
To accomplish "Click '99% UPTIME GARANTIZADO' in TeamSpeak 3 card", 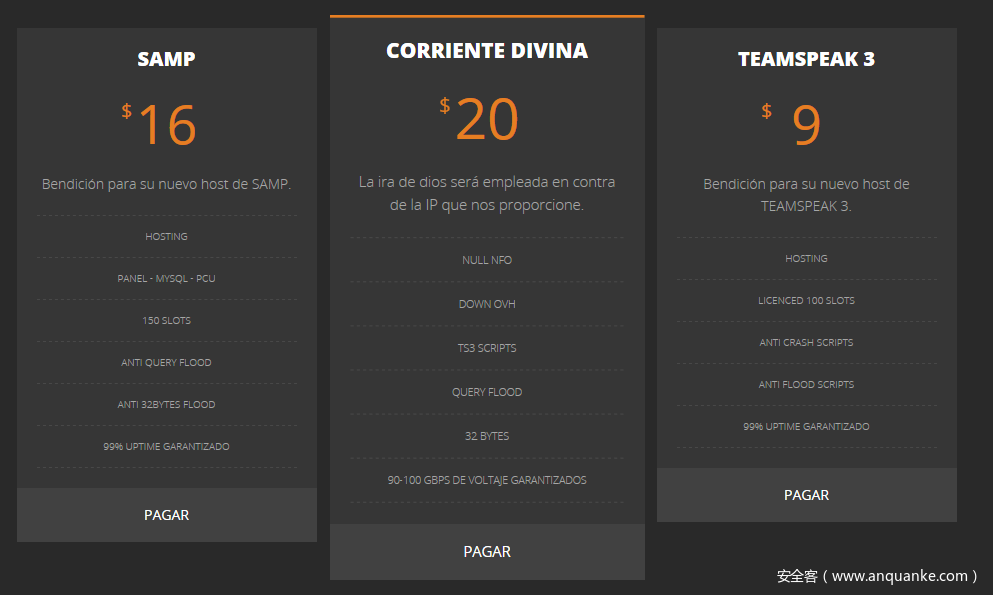I will pyautogui.click(x=806, y=427).
